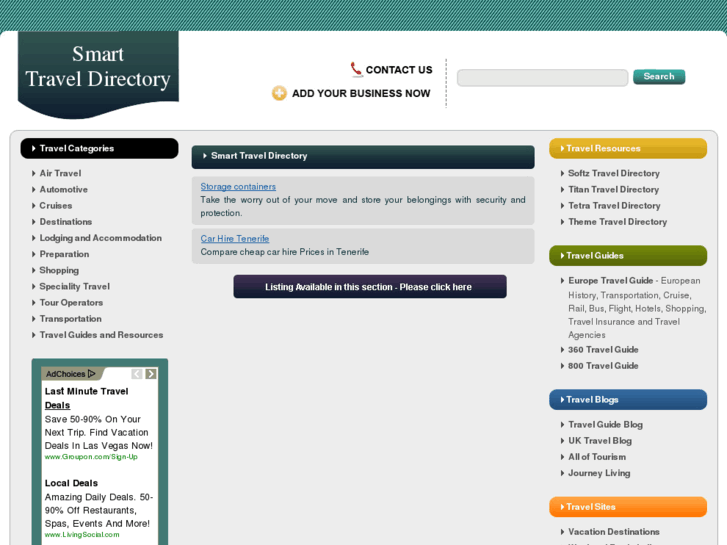This screenshot has width=727, height=545.
Task: Open Journey Living link
Action: point(599,474)
